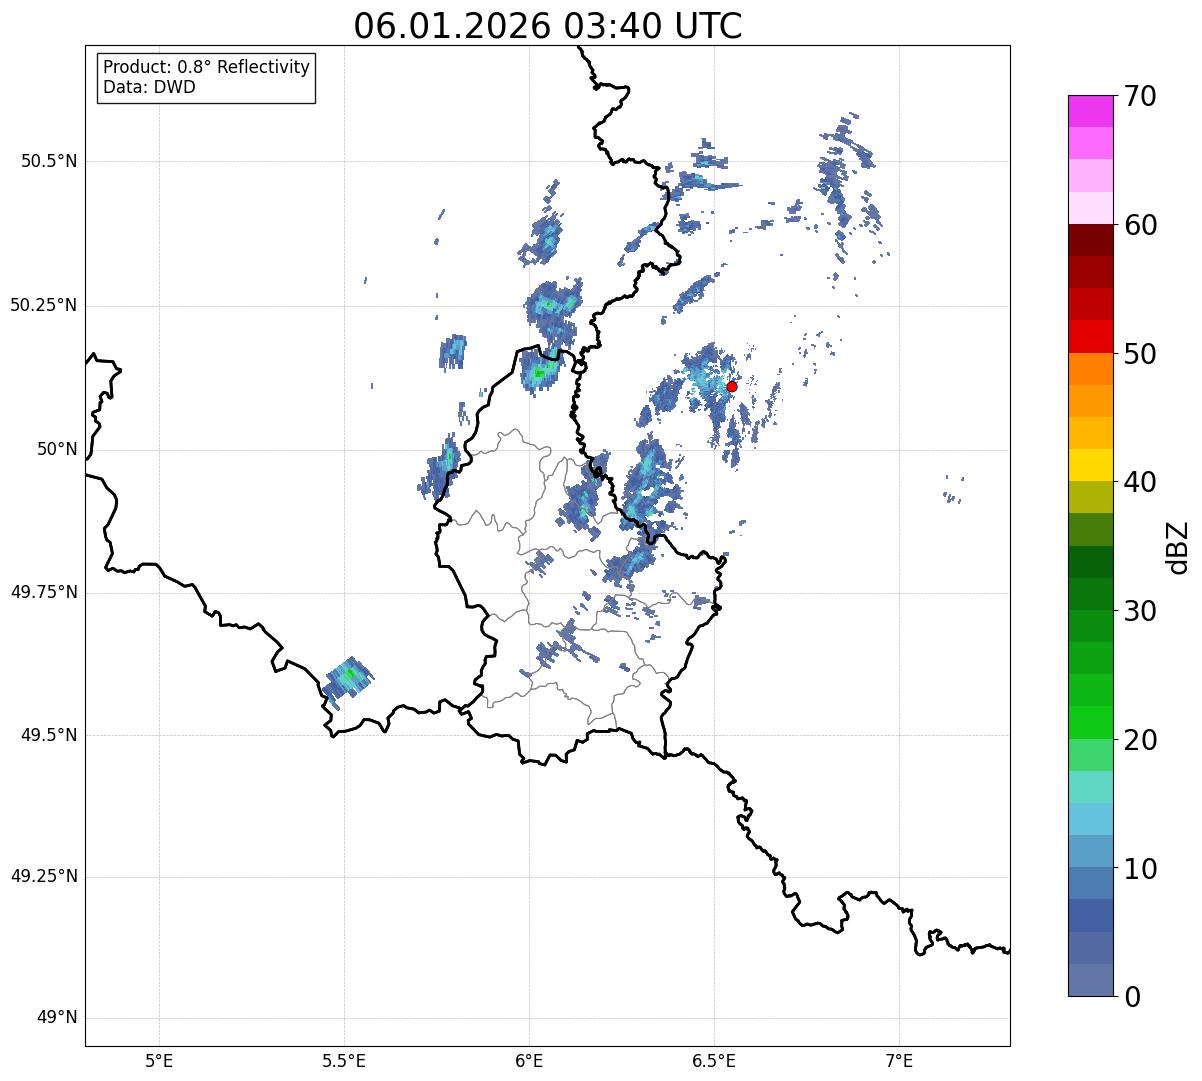Click the 49.75°N latitude label

pyautogui.click(x=44, y=592)
